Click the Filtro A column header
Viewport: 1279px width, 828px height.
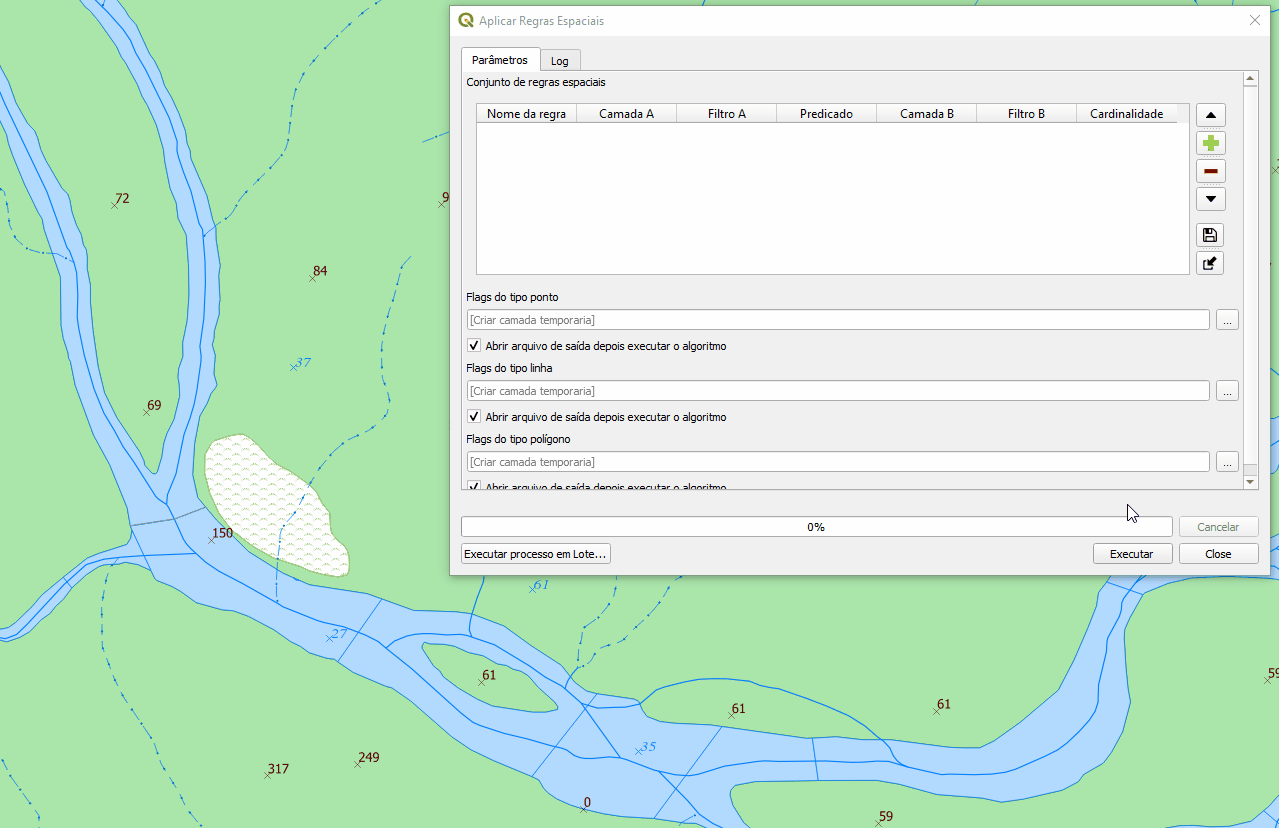pyautogui.click(x=726, y=114)
